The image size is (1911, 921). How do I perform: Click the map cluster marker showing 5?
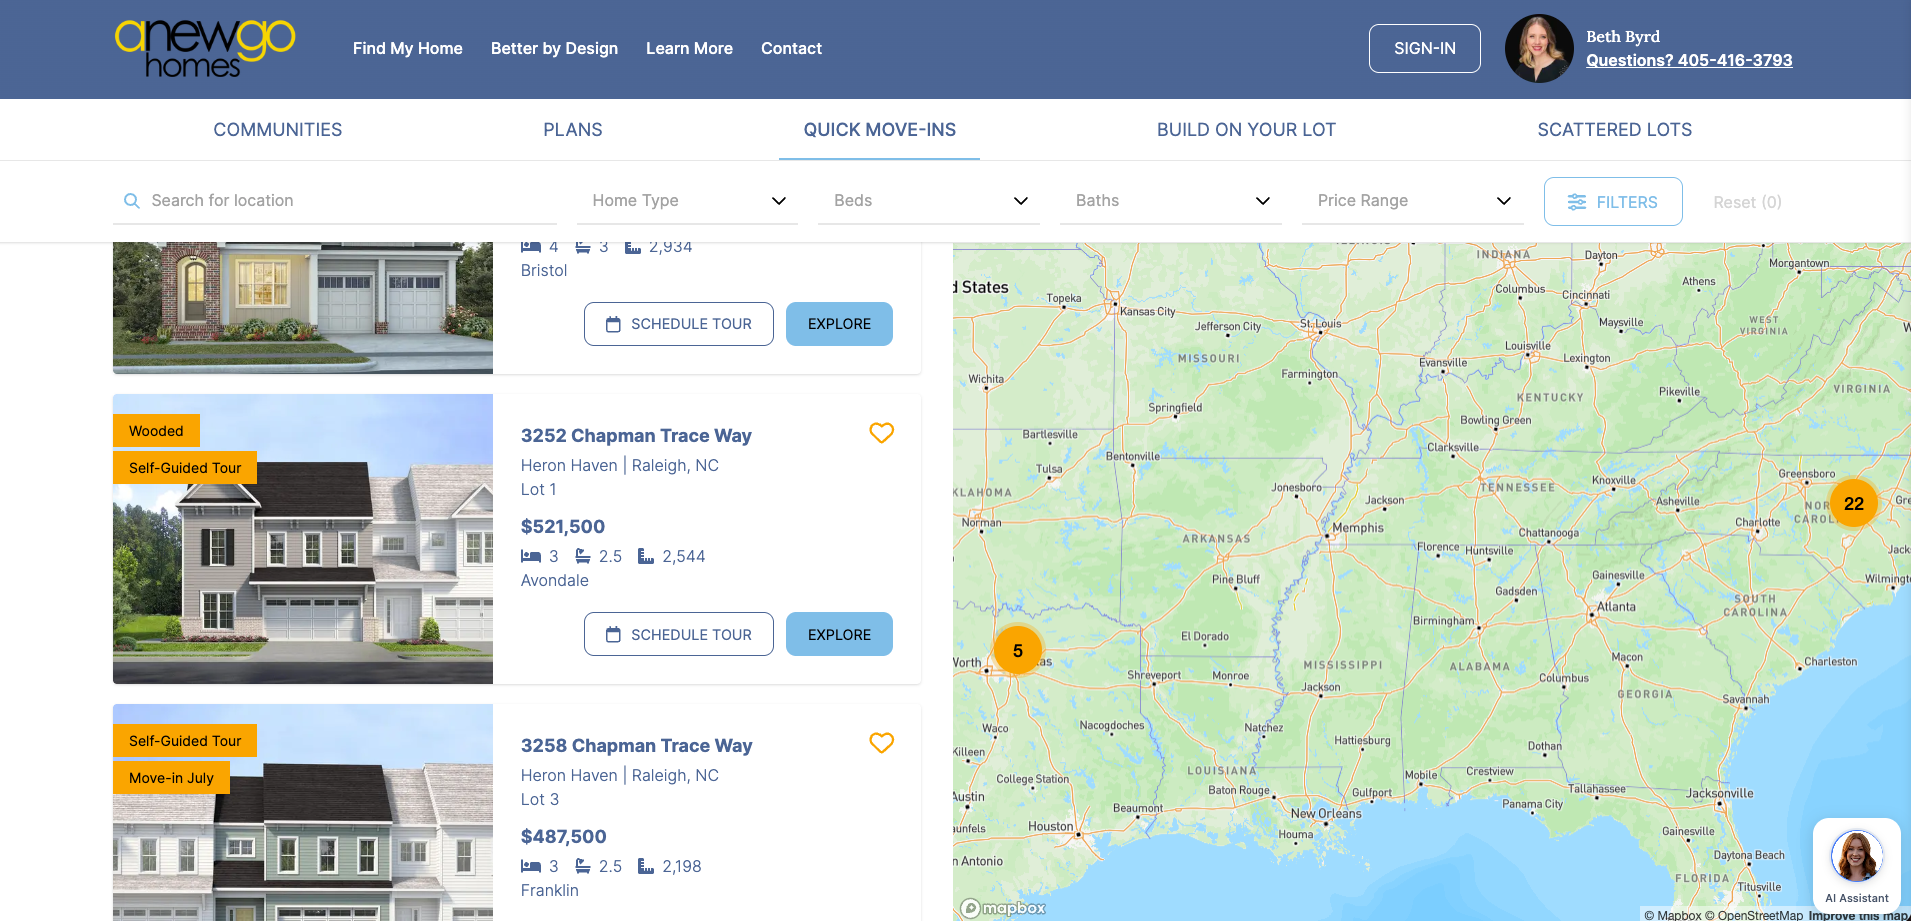1017,651
